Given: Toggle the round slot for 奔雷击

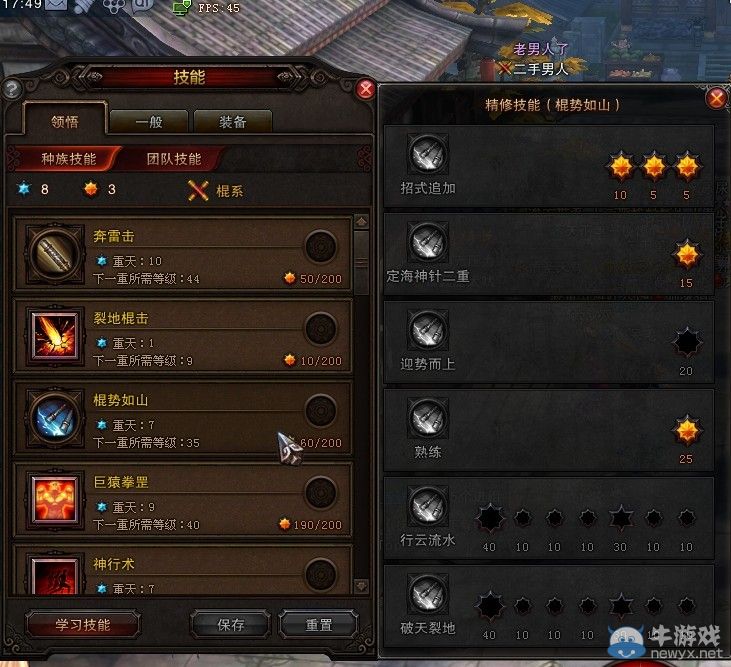Looking at the screenshot, I should coord(321,246).
